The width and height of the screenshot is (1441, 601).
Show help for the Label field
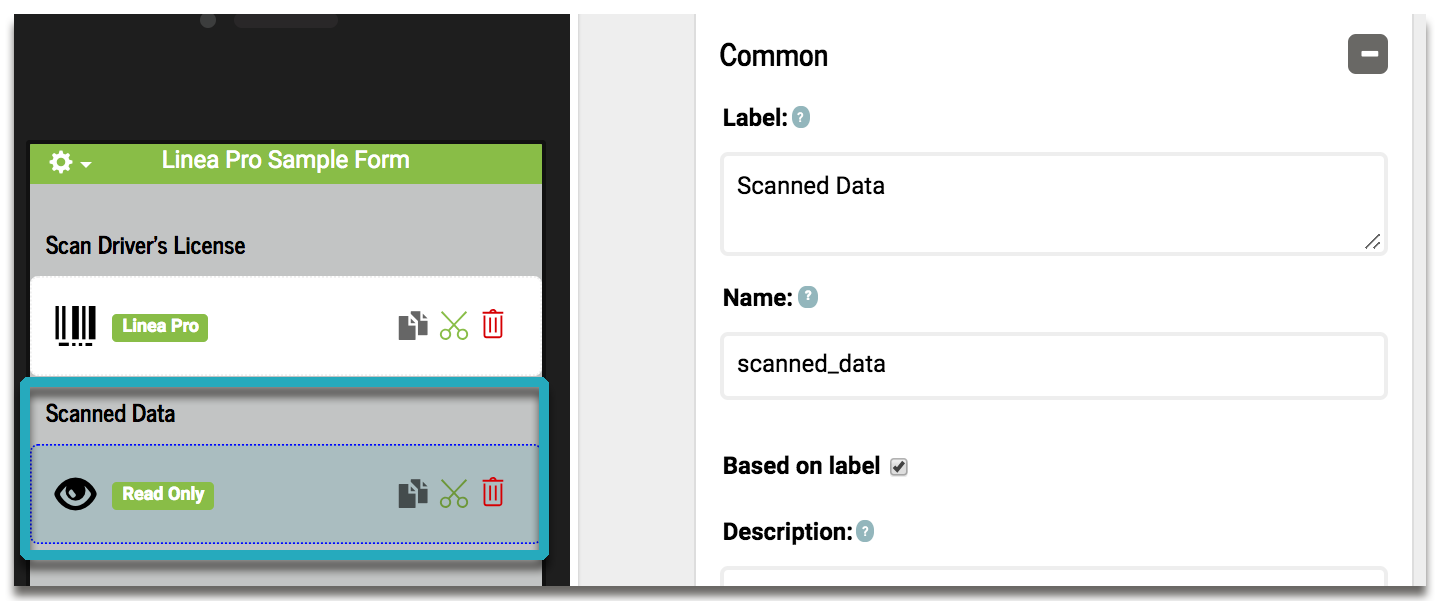click(x=801, y=118)
